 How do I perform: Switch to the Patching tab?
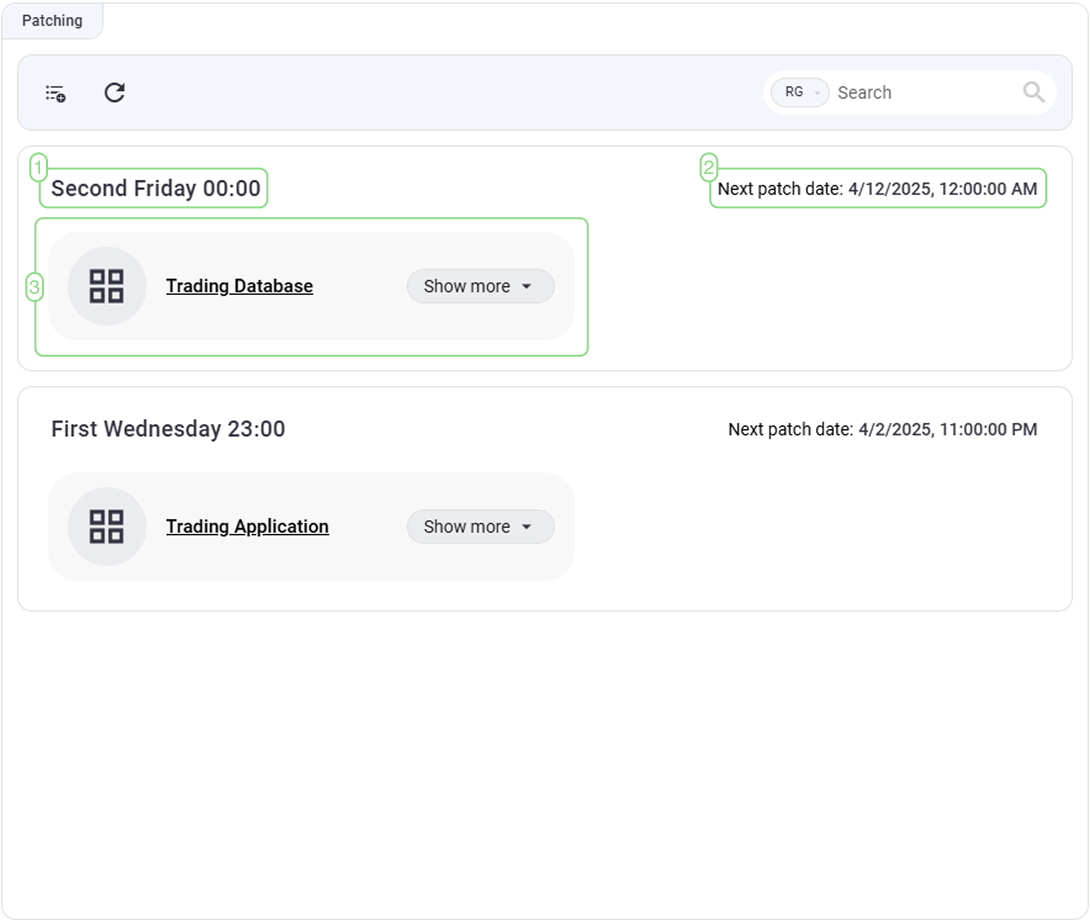(x=52, y=20)
